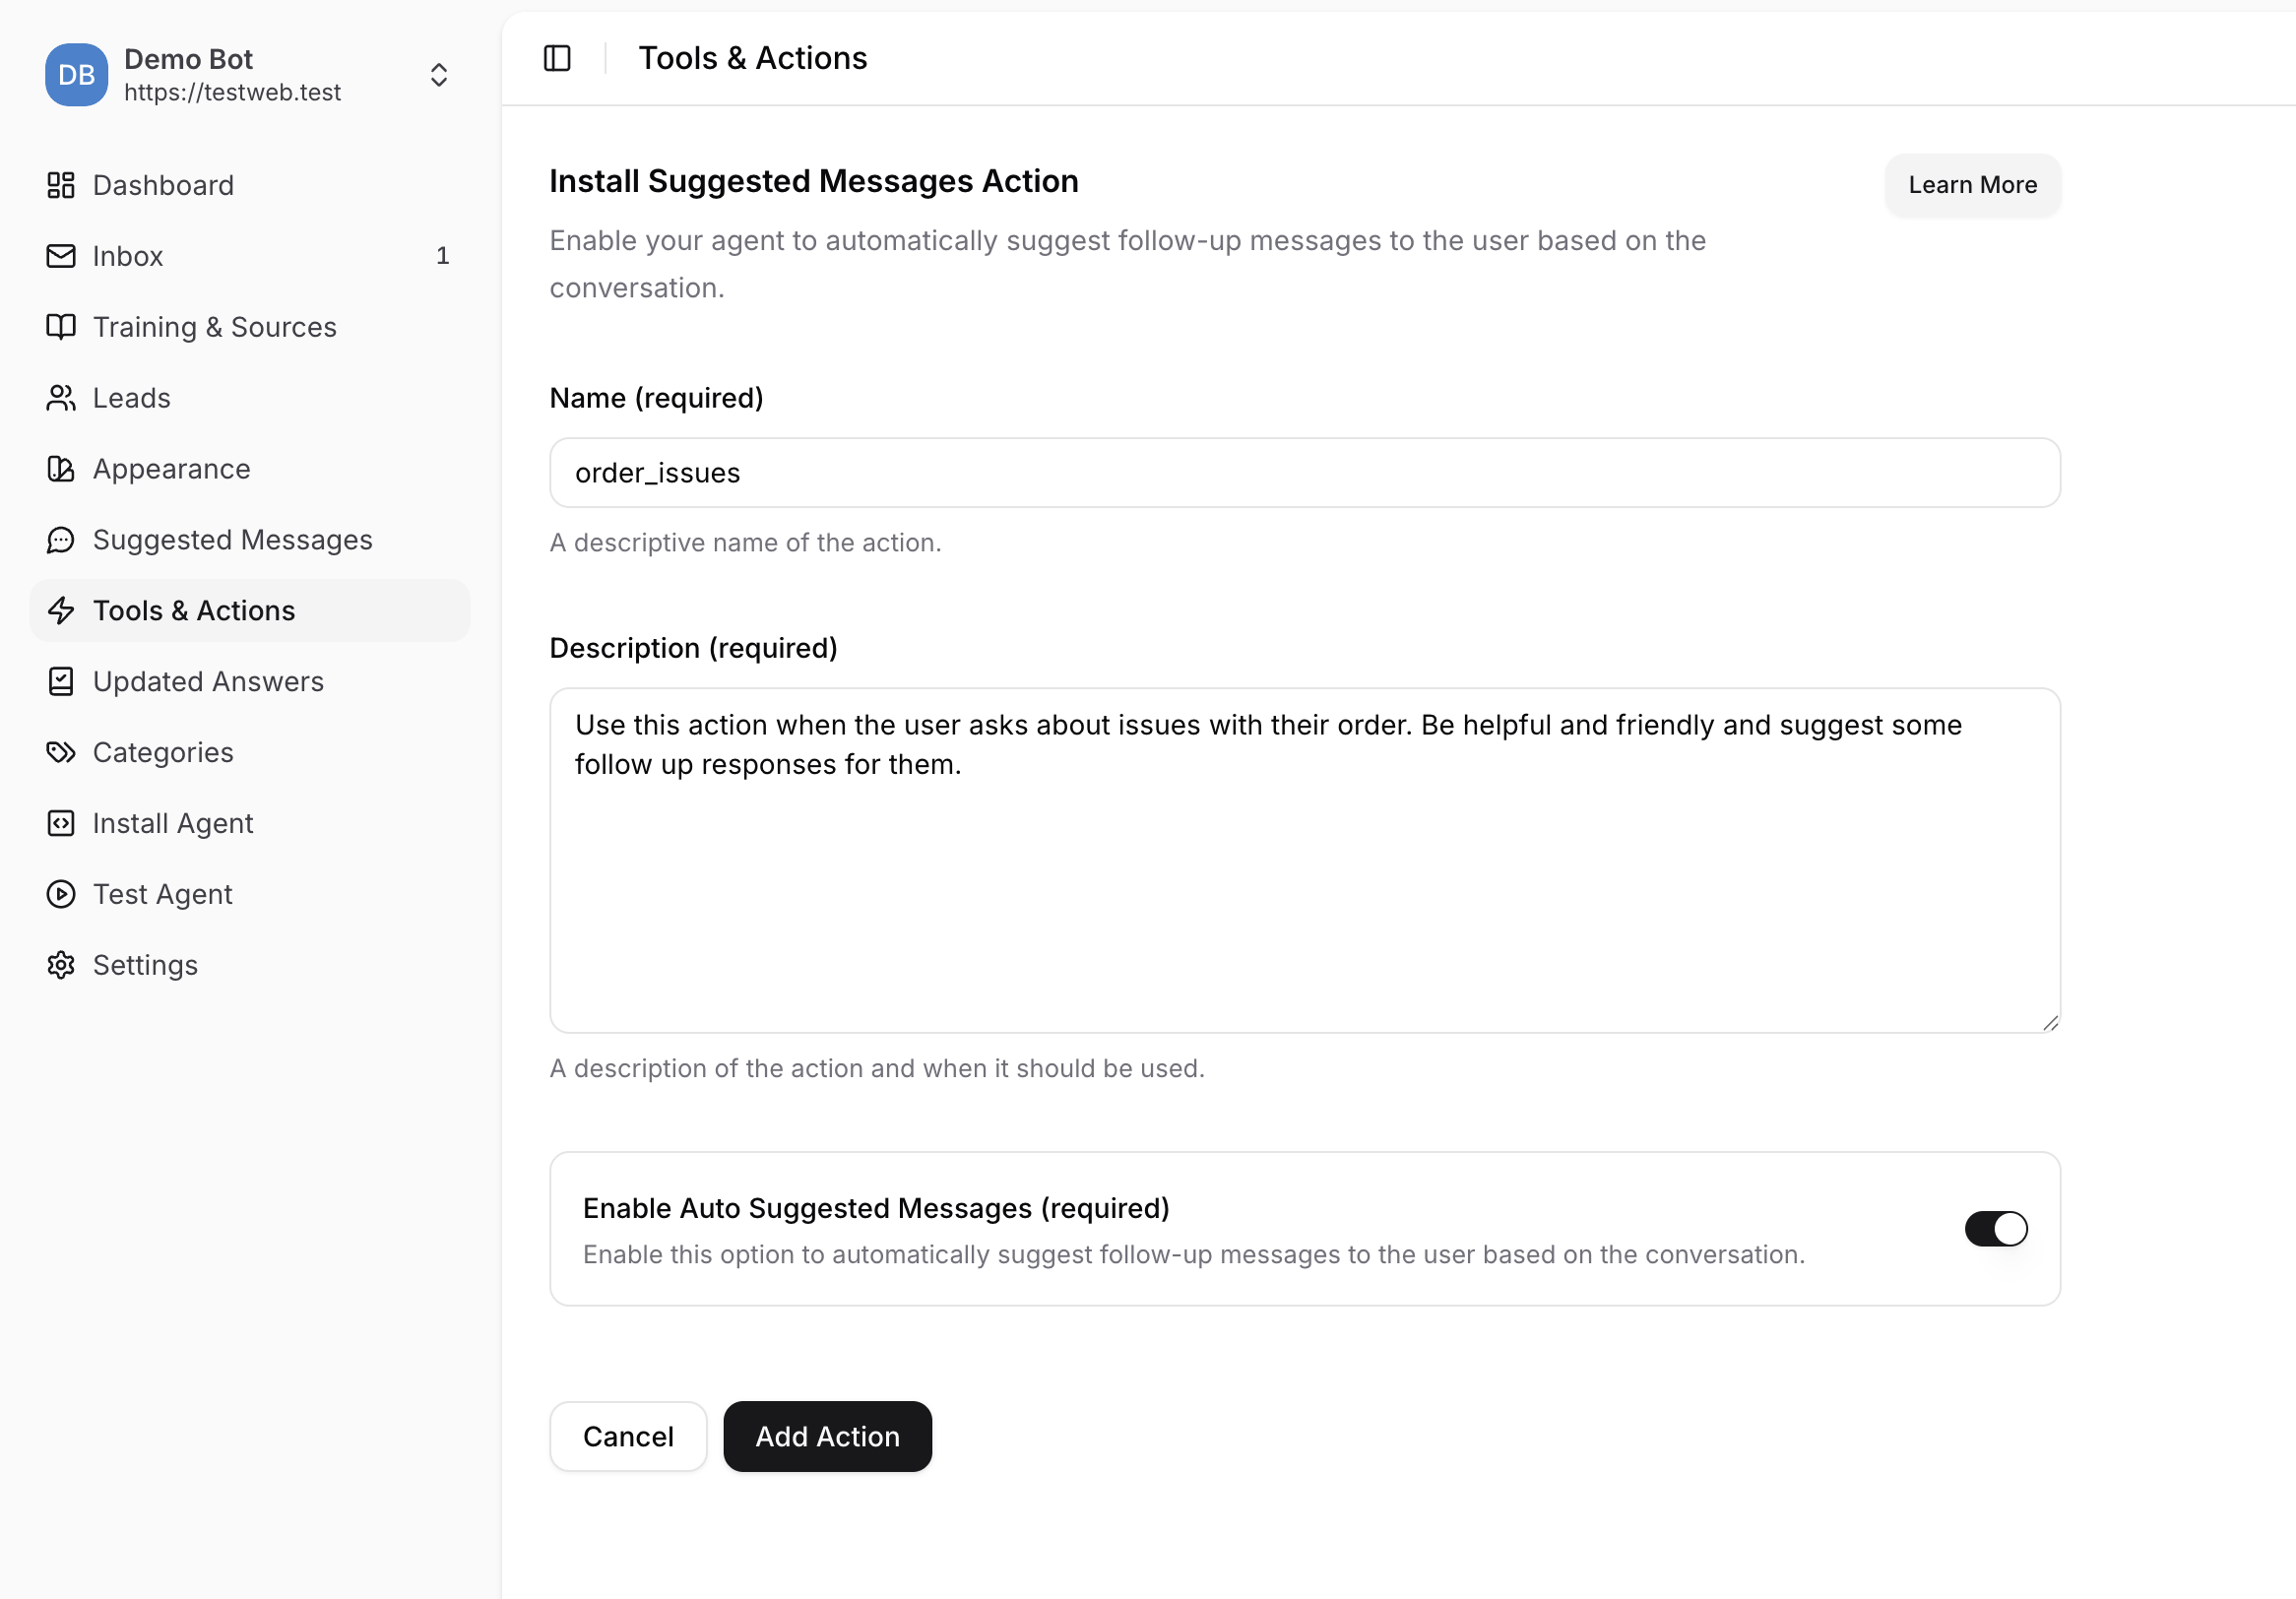Screen dimensions: 2296x1599
Task: Click the Leads people icon
Action: (x=61, y=398)
